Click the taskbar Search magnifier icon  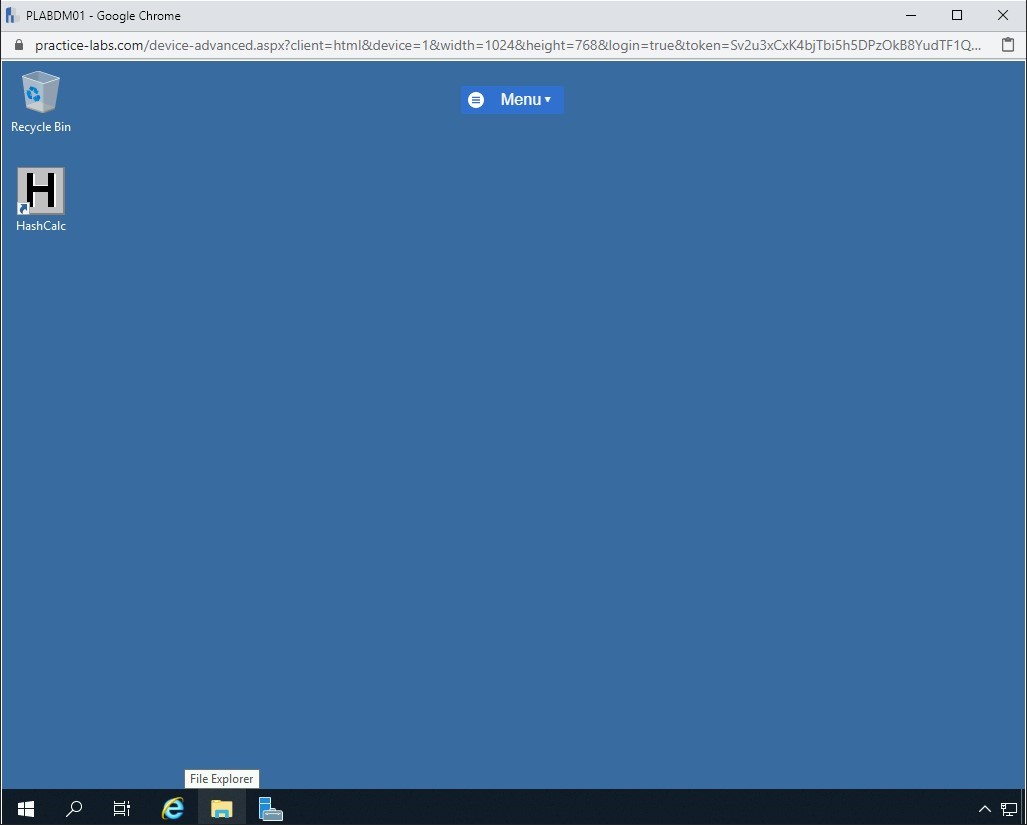pyautogui.click(x=74, y=808)
